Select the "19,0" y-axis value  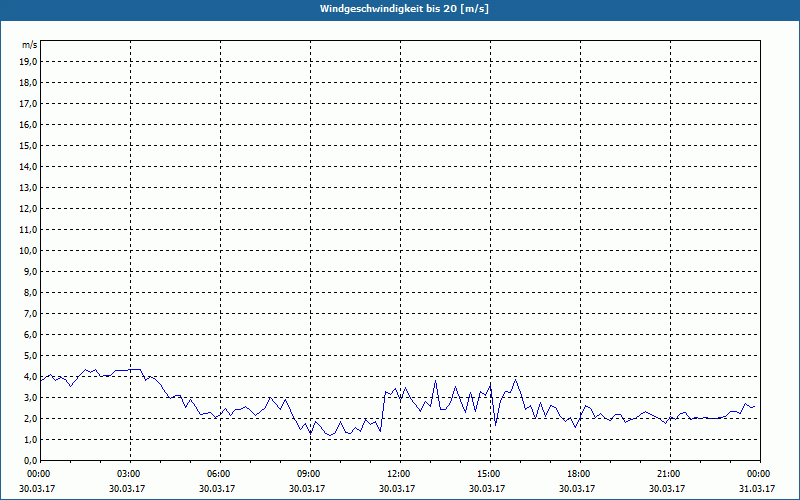click(28, 62)
